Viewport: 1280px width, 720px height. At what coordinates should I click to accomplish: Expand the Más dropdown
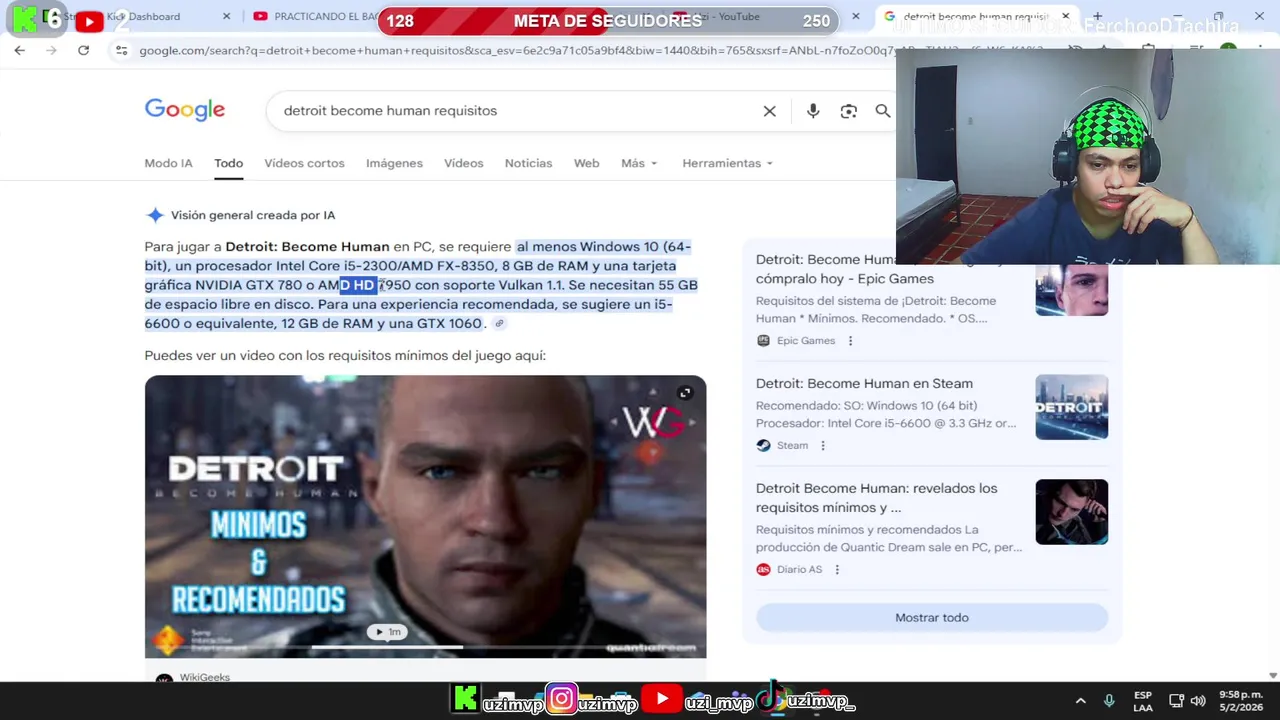pos(639,163)
